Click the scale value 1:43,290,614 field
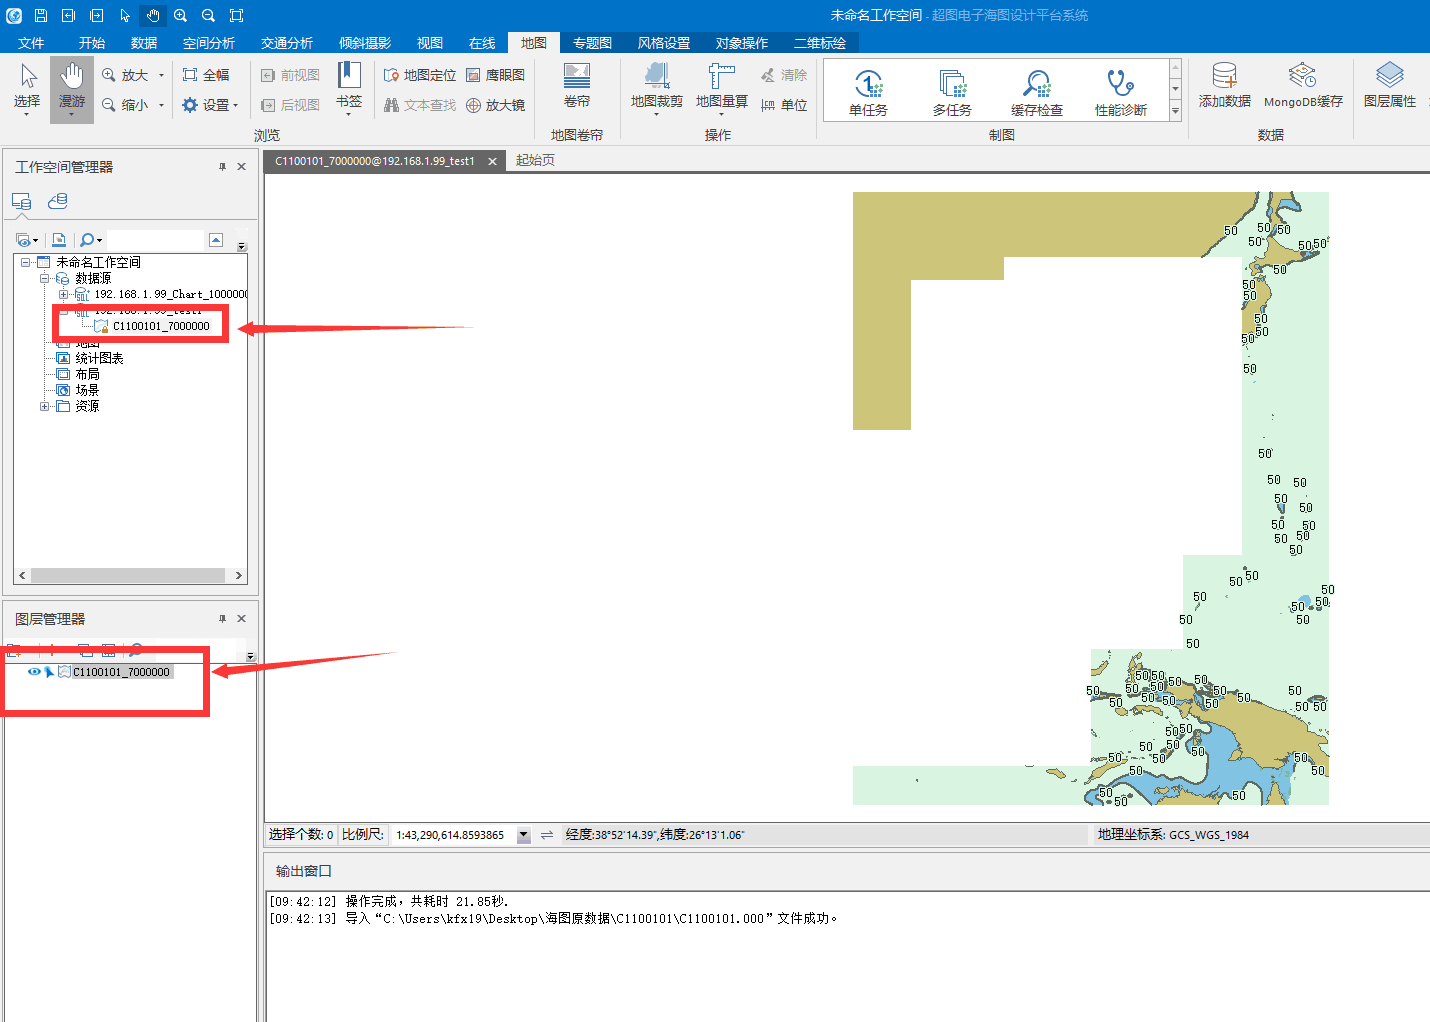Viewport: 1430px width, 1022px height. tap(452, 835)
